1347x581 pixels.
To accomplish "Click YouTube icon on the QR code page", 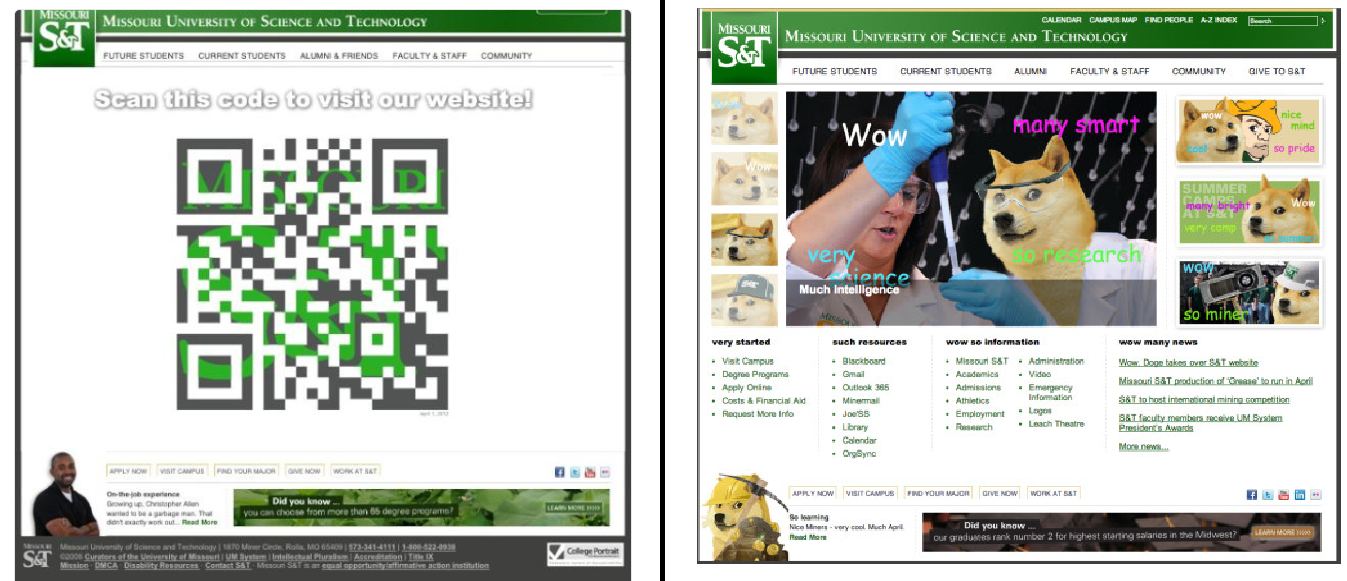I will [x=590, y=472].
